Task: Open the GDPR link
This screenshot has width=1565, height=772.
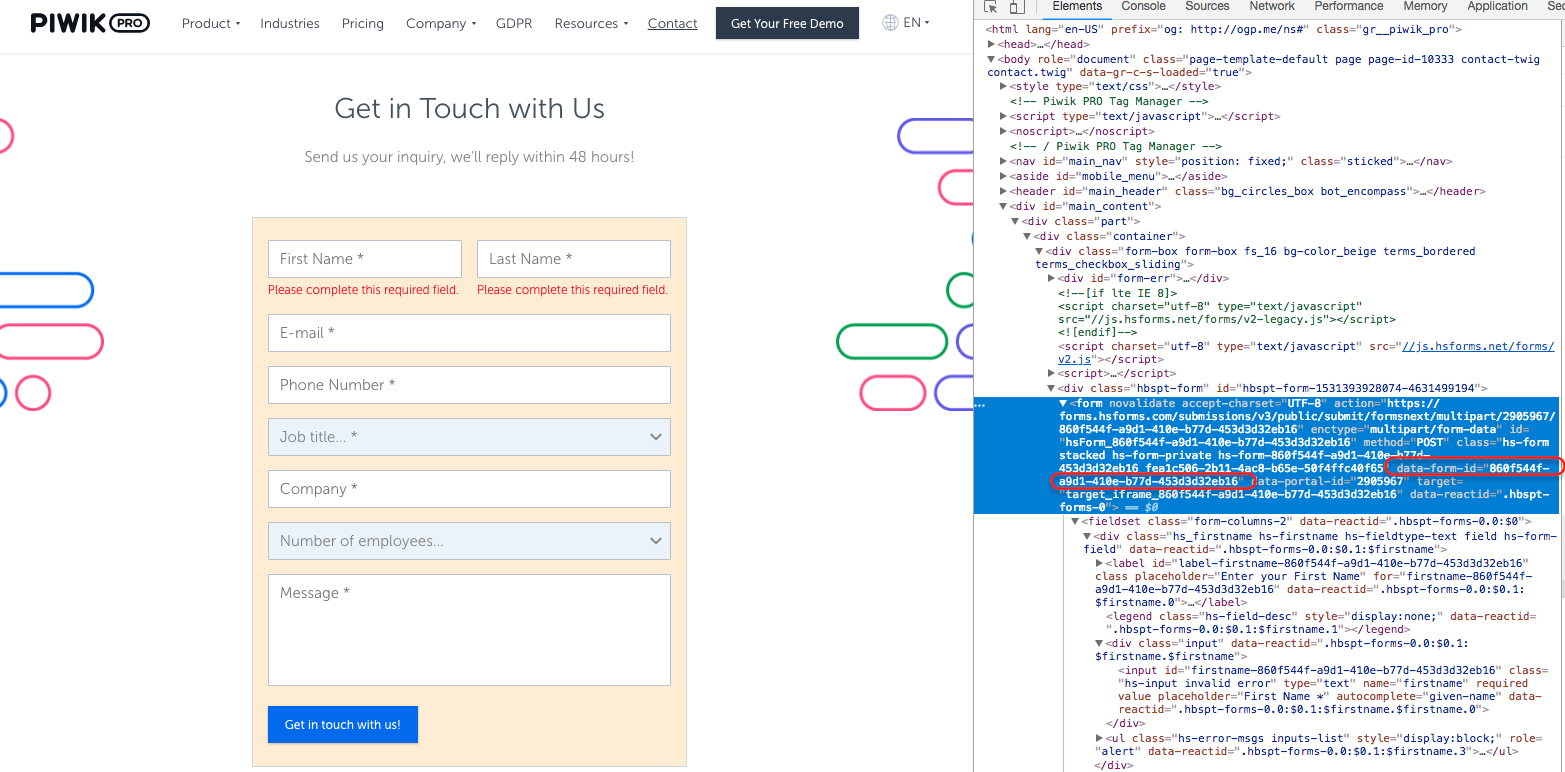Action: coord(514,23)
